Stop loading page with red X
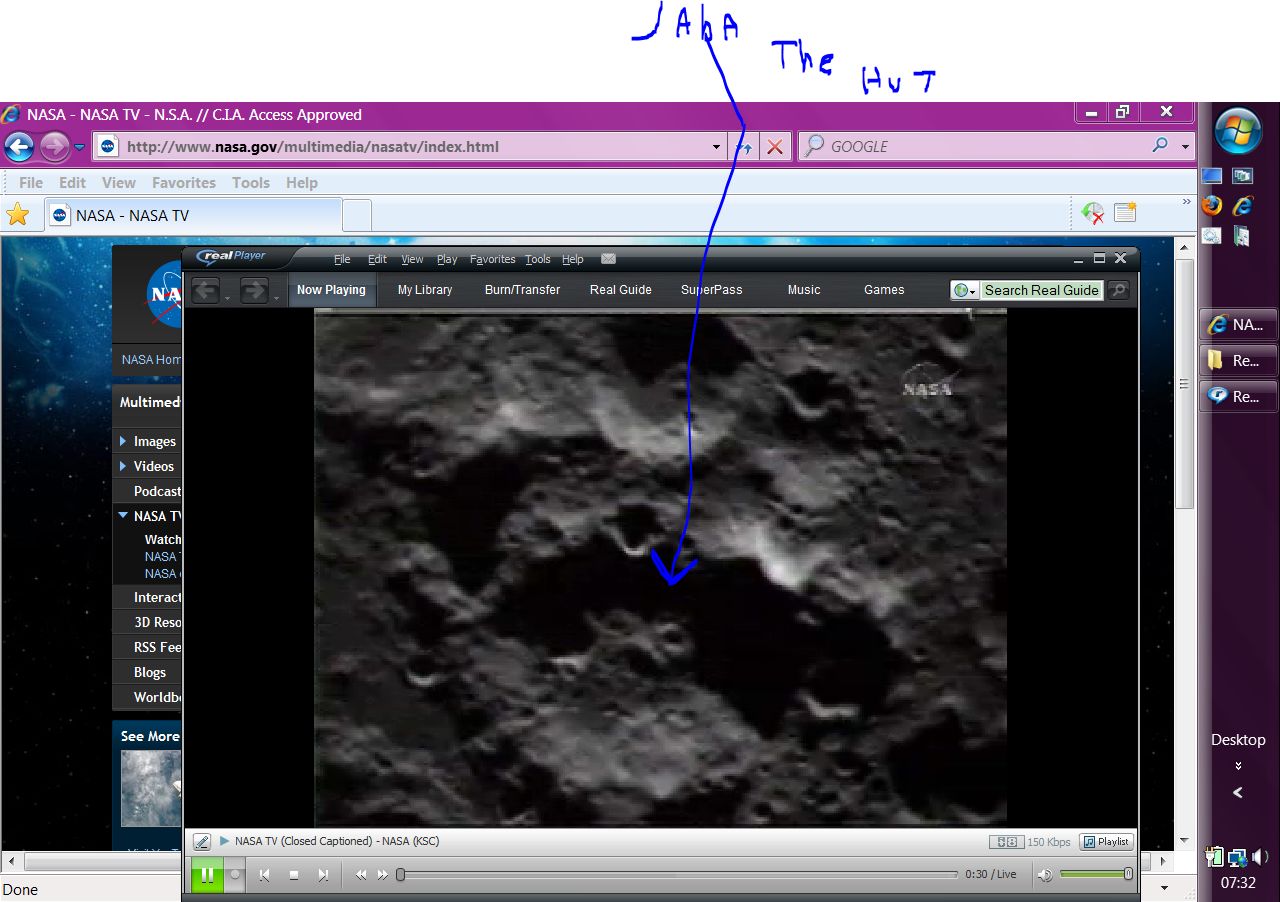The width and height of the screenshot is (1280, 902). click(x=774, y=147)
